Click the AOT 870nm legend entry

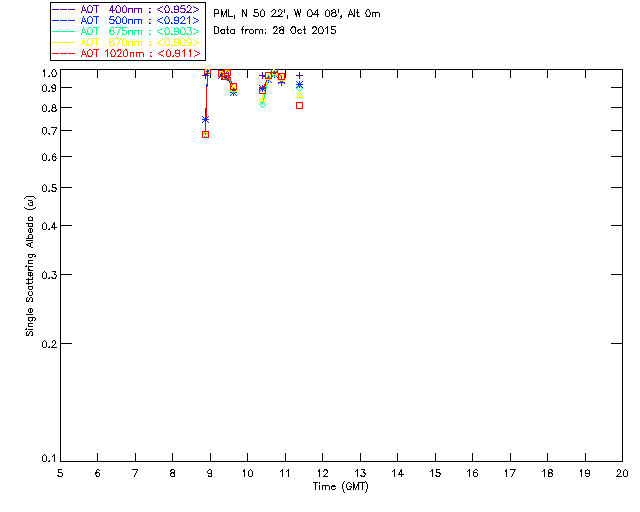(x=126, y=42)
